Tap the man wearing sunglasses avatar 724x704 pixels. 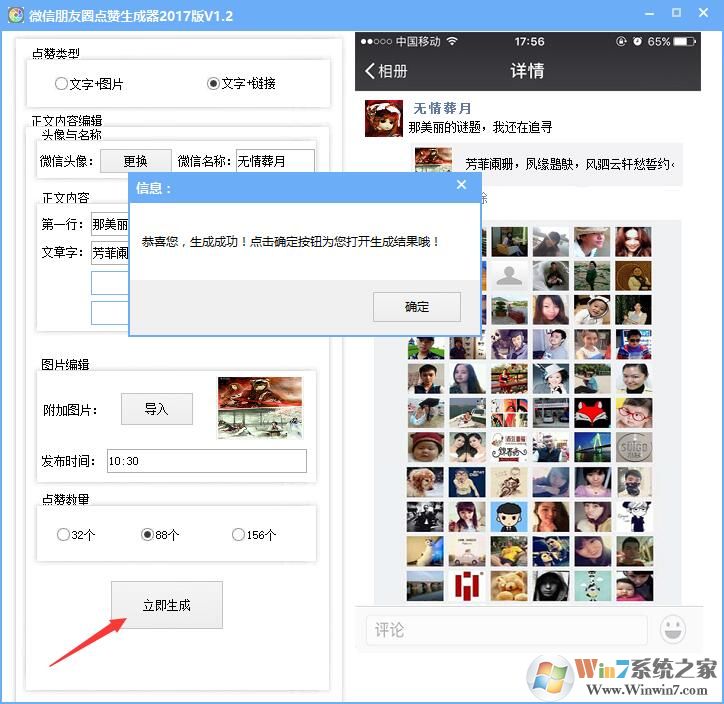[634, 344]
